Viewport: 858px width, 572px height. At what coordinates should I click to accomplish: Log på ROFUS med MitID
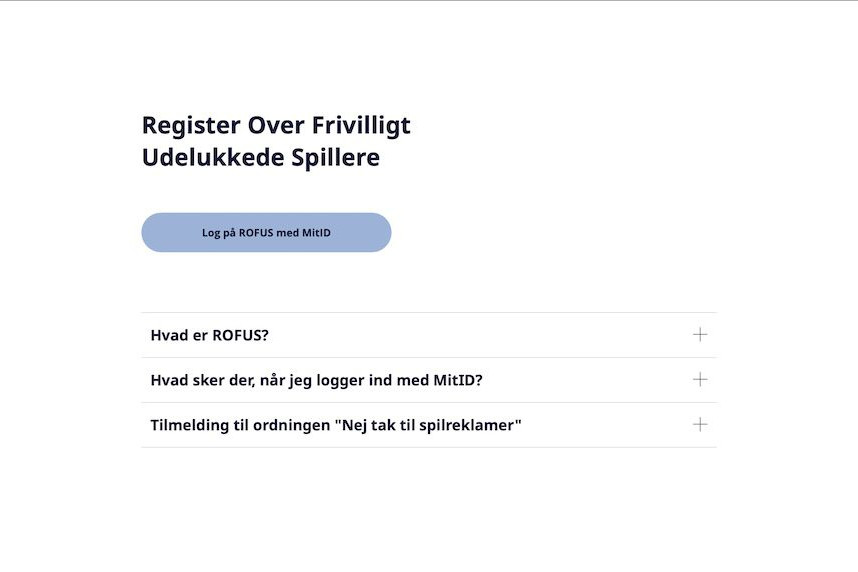point(266,233)
